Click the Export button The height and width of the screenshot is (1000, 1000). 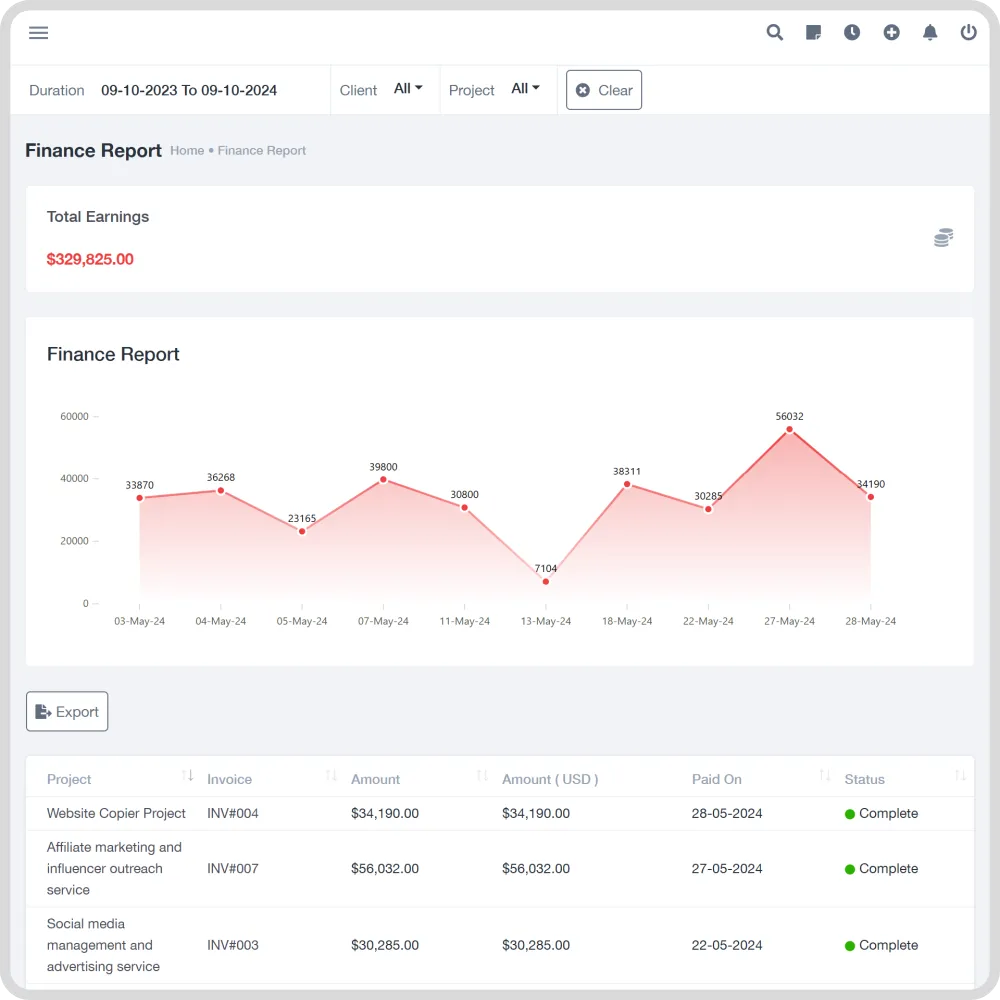point(66,711)
